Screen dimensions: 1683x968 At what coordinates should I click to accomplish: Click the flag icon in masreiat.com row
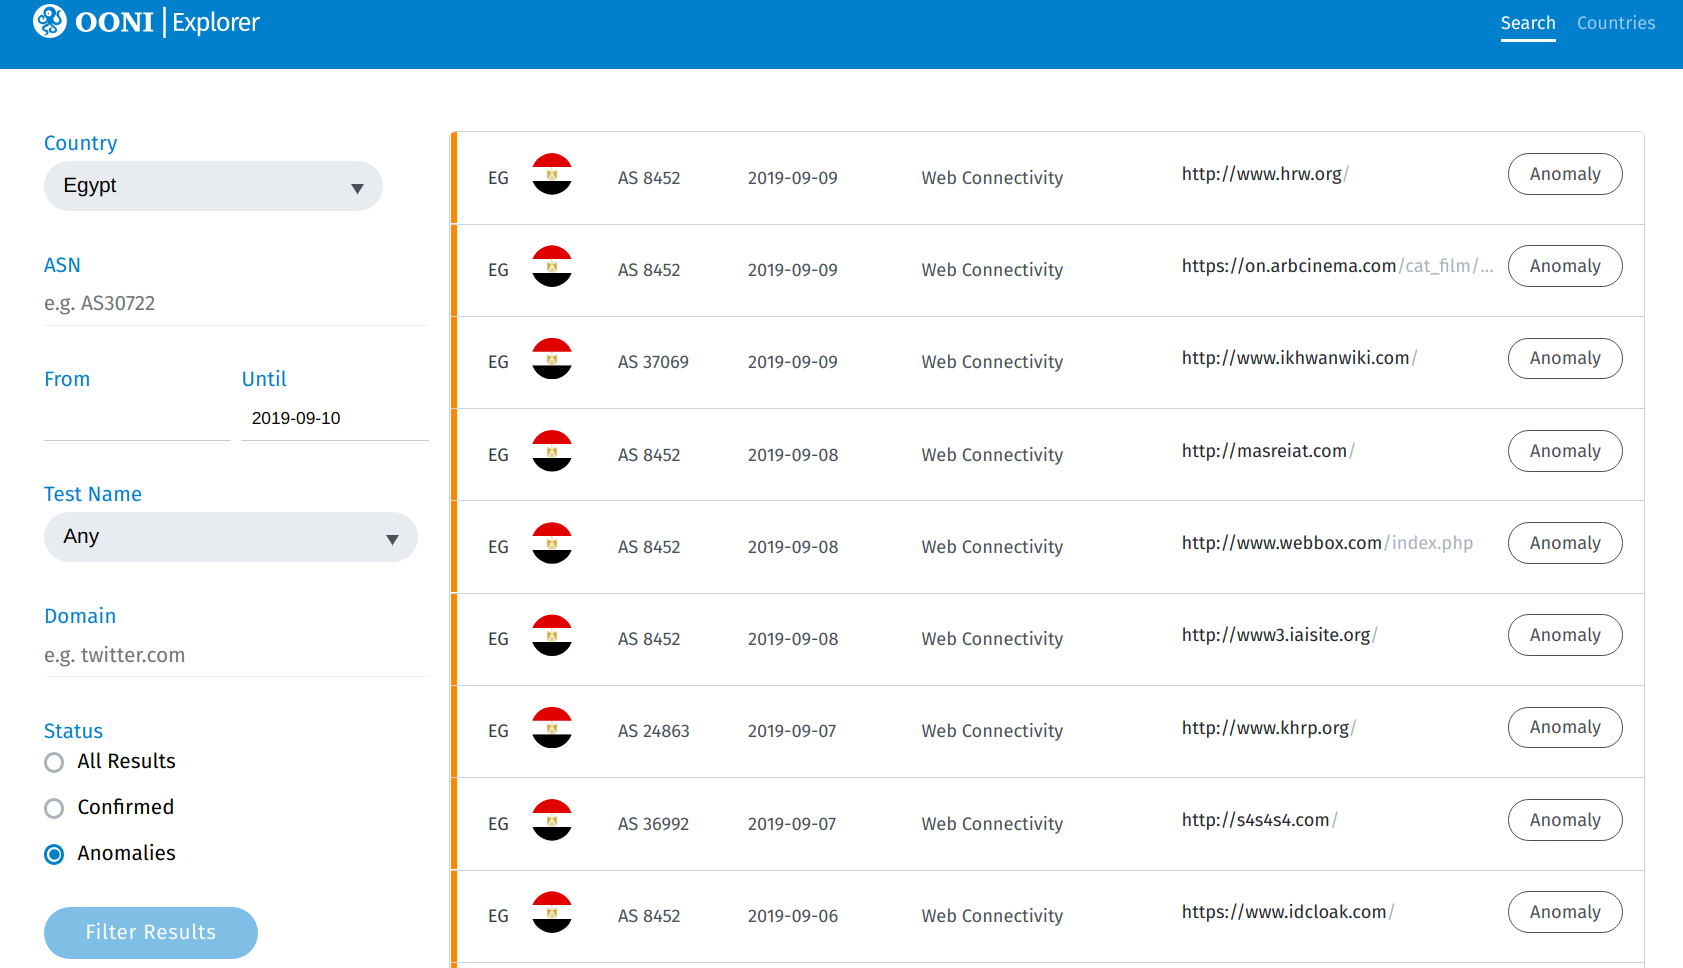(551, 452)
